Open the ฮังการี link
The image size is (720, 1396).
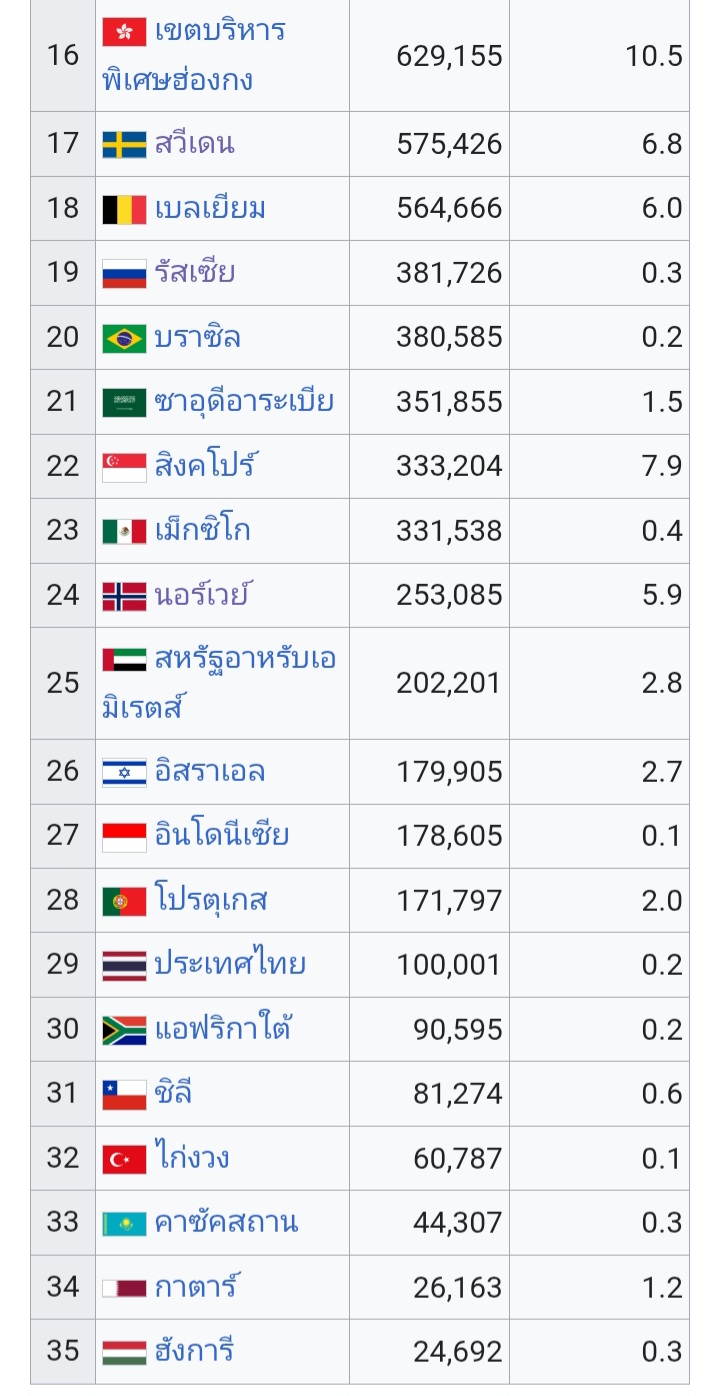coord(194,1351)
